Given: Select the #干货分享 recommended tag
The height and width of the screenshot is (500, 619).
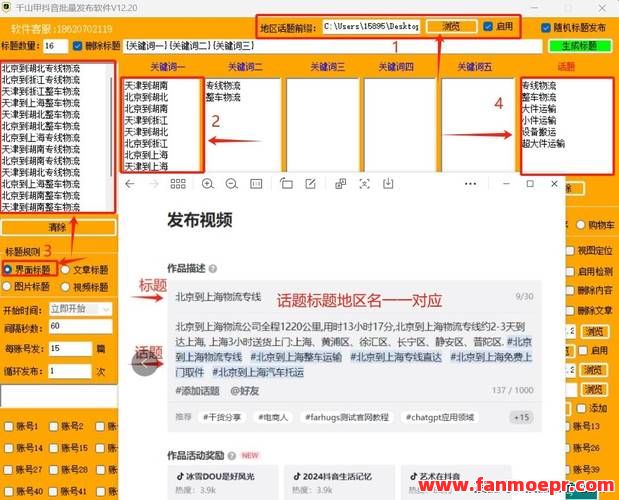Looking at the screenshot, I should point(222,418).
